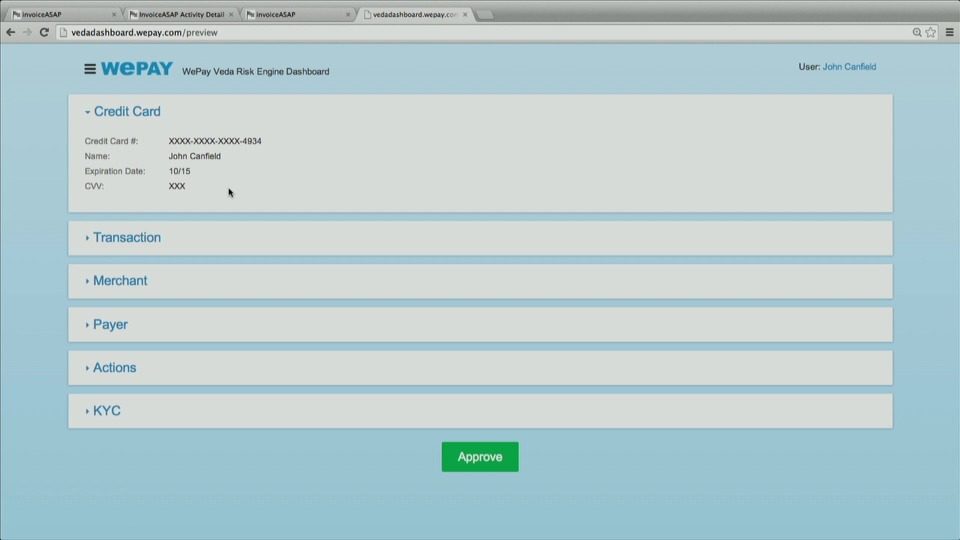Click the Expiration Date label

pyautogui.click(x=115, y=171)
